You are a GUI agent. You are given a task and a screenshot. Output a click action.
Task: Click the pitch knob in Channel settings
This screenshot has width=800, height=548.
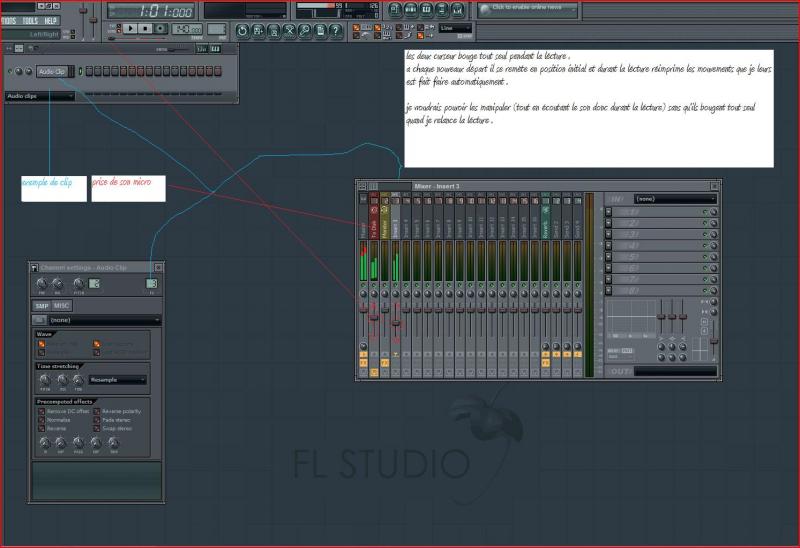coord(78,284)
